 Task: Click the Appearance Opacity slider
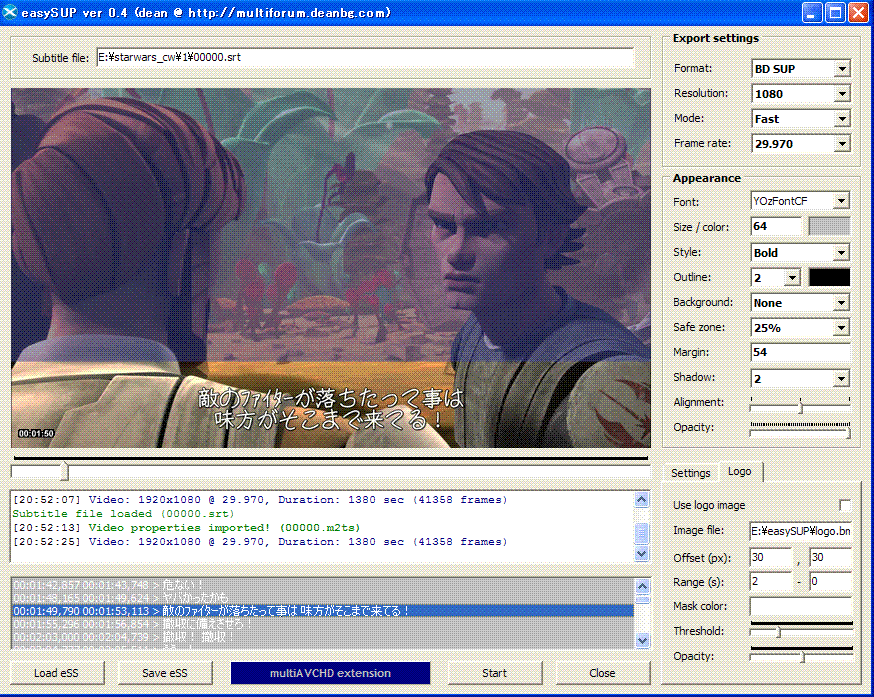click(800, 430)
